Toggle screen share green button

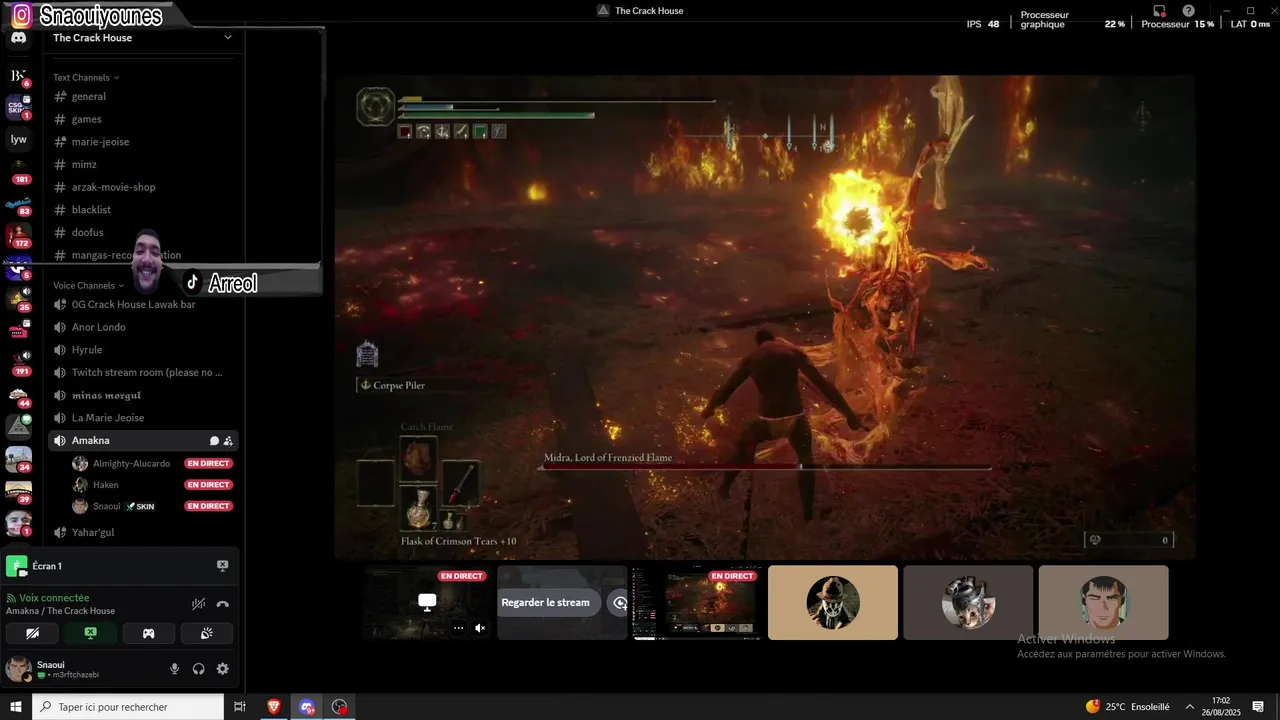[90, 633]
